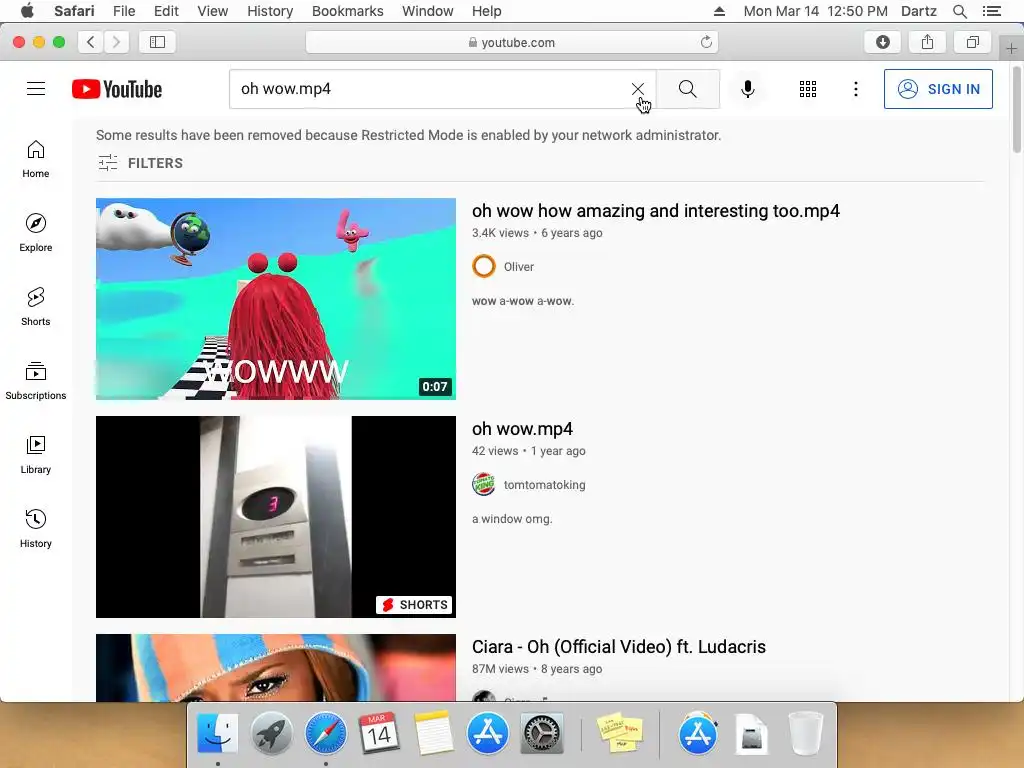The image size is (1024, 768).
Task: Show Safari downloads
Action: pyautogui.click(x=883, y=42)
